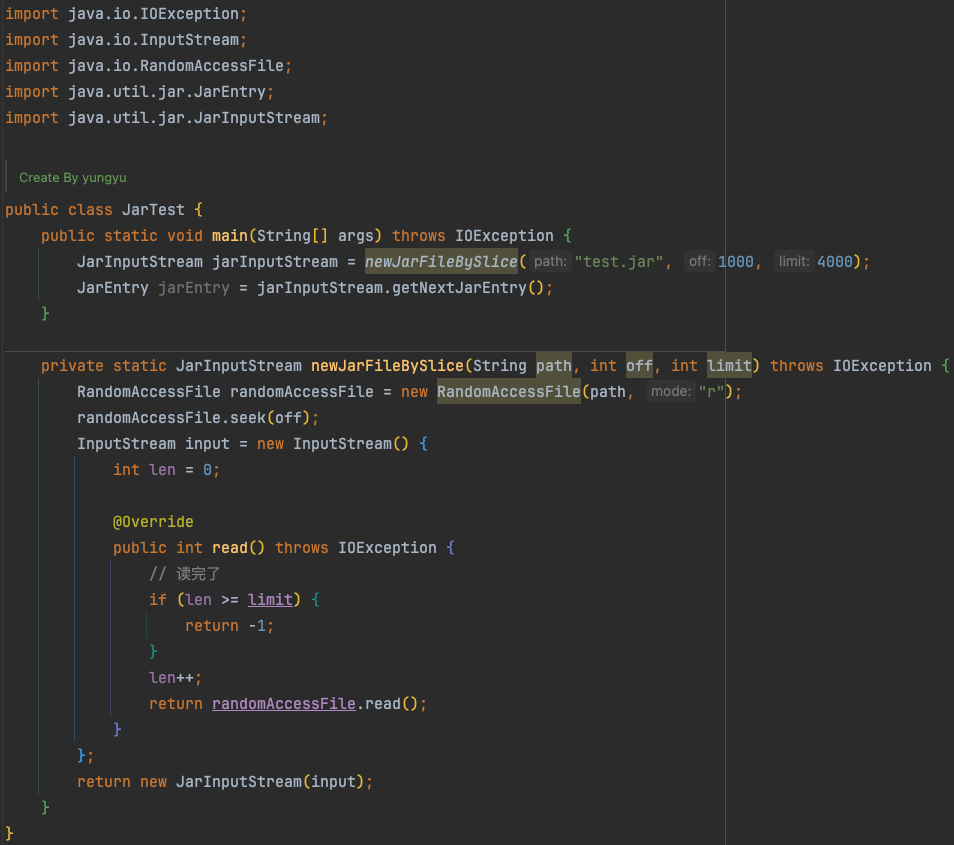Click the import java.io.IOException line
Viewport: 954px width, 845px height.
click(126, 13)
